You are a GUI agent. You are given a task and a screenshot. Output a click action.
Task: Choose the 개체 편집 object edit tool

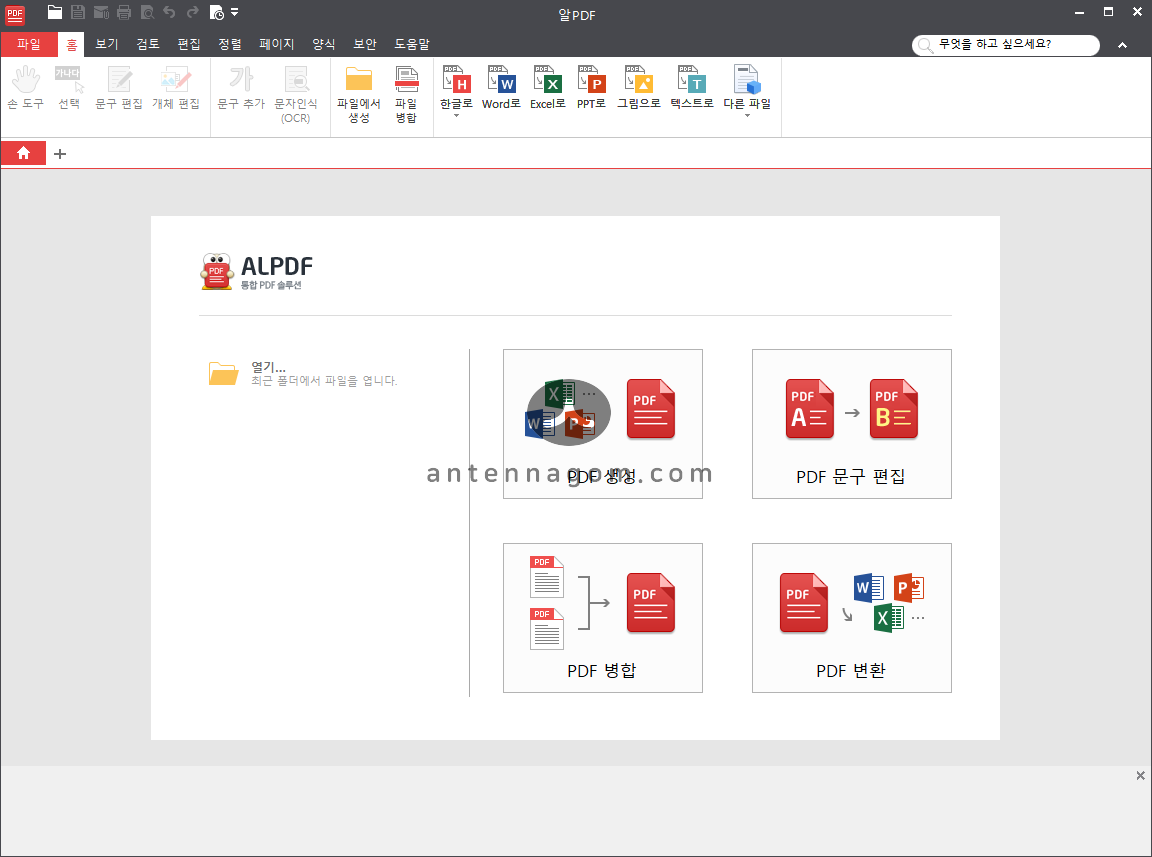[x=176, y=87]
